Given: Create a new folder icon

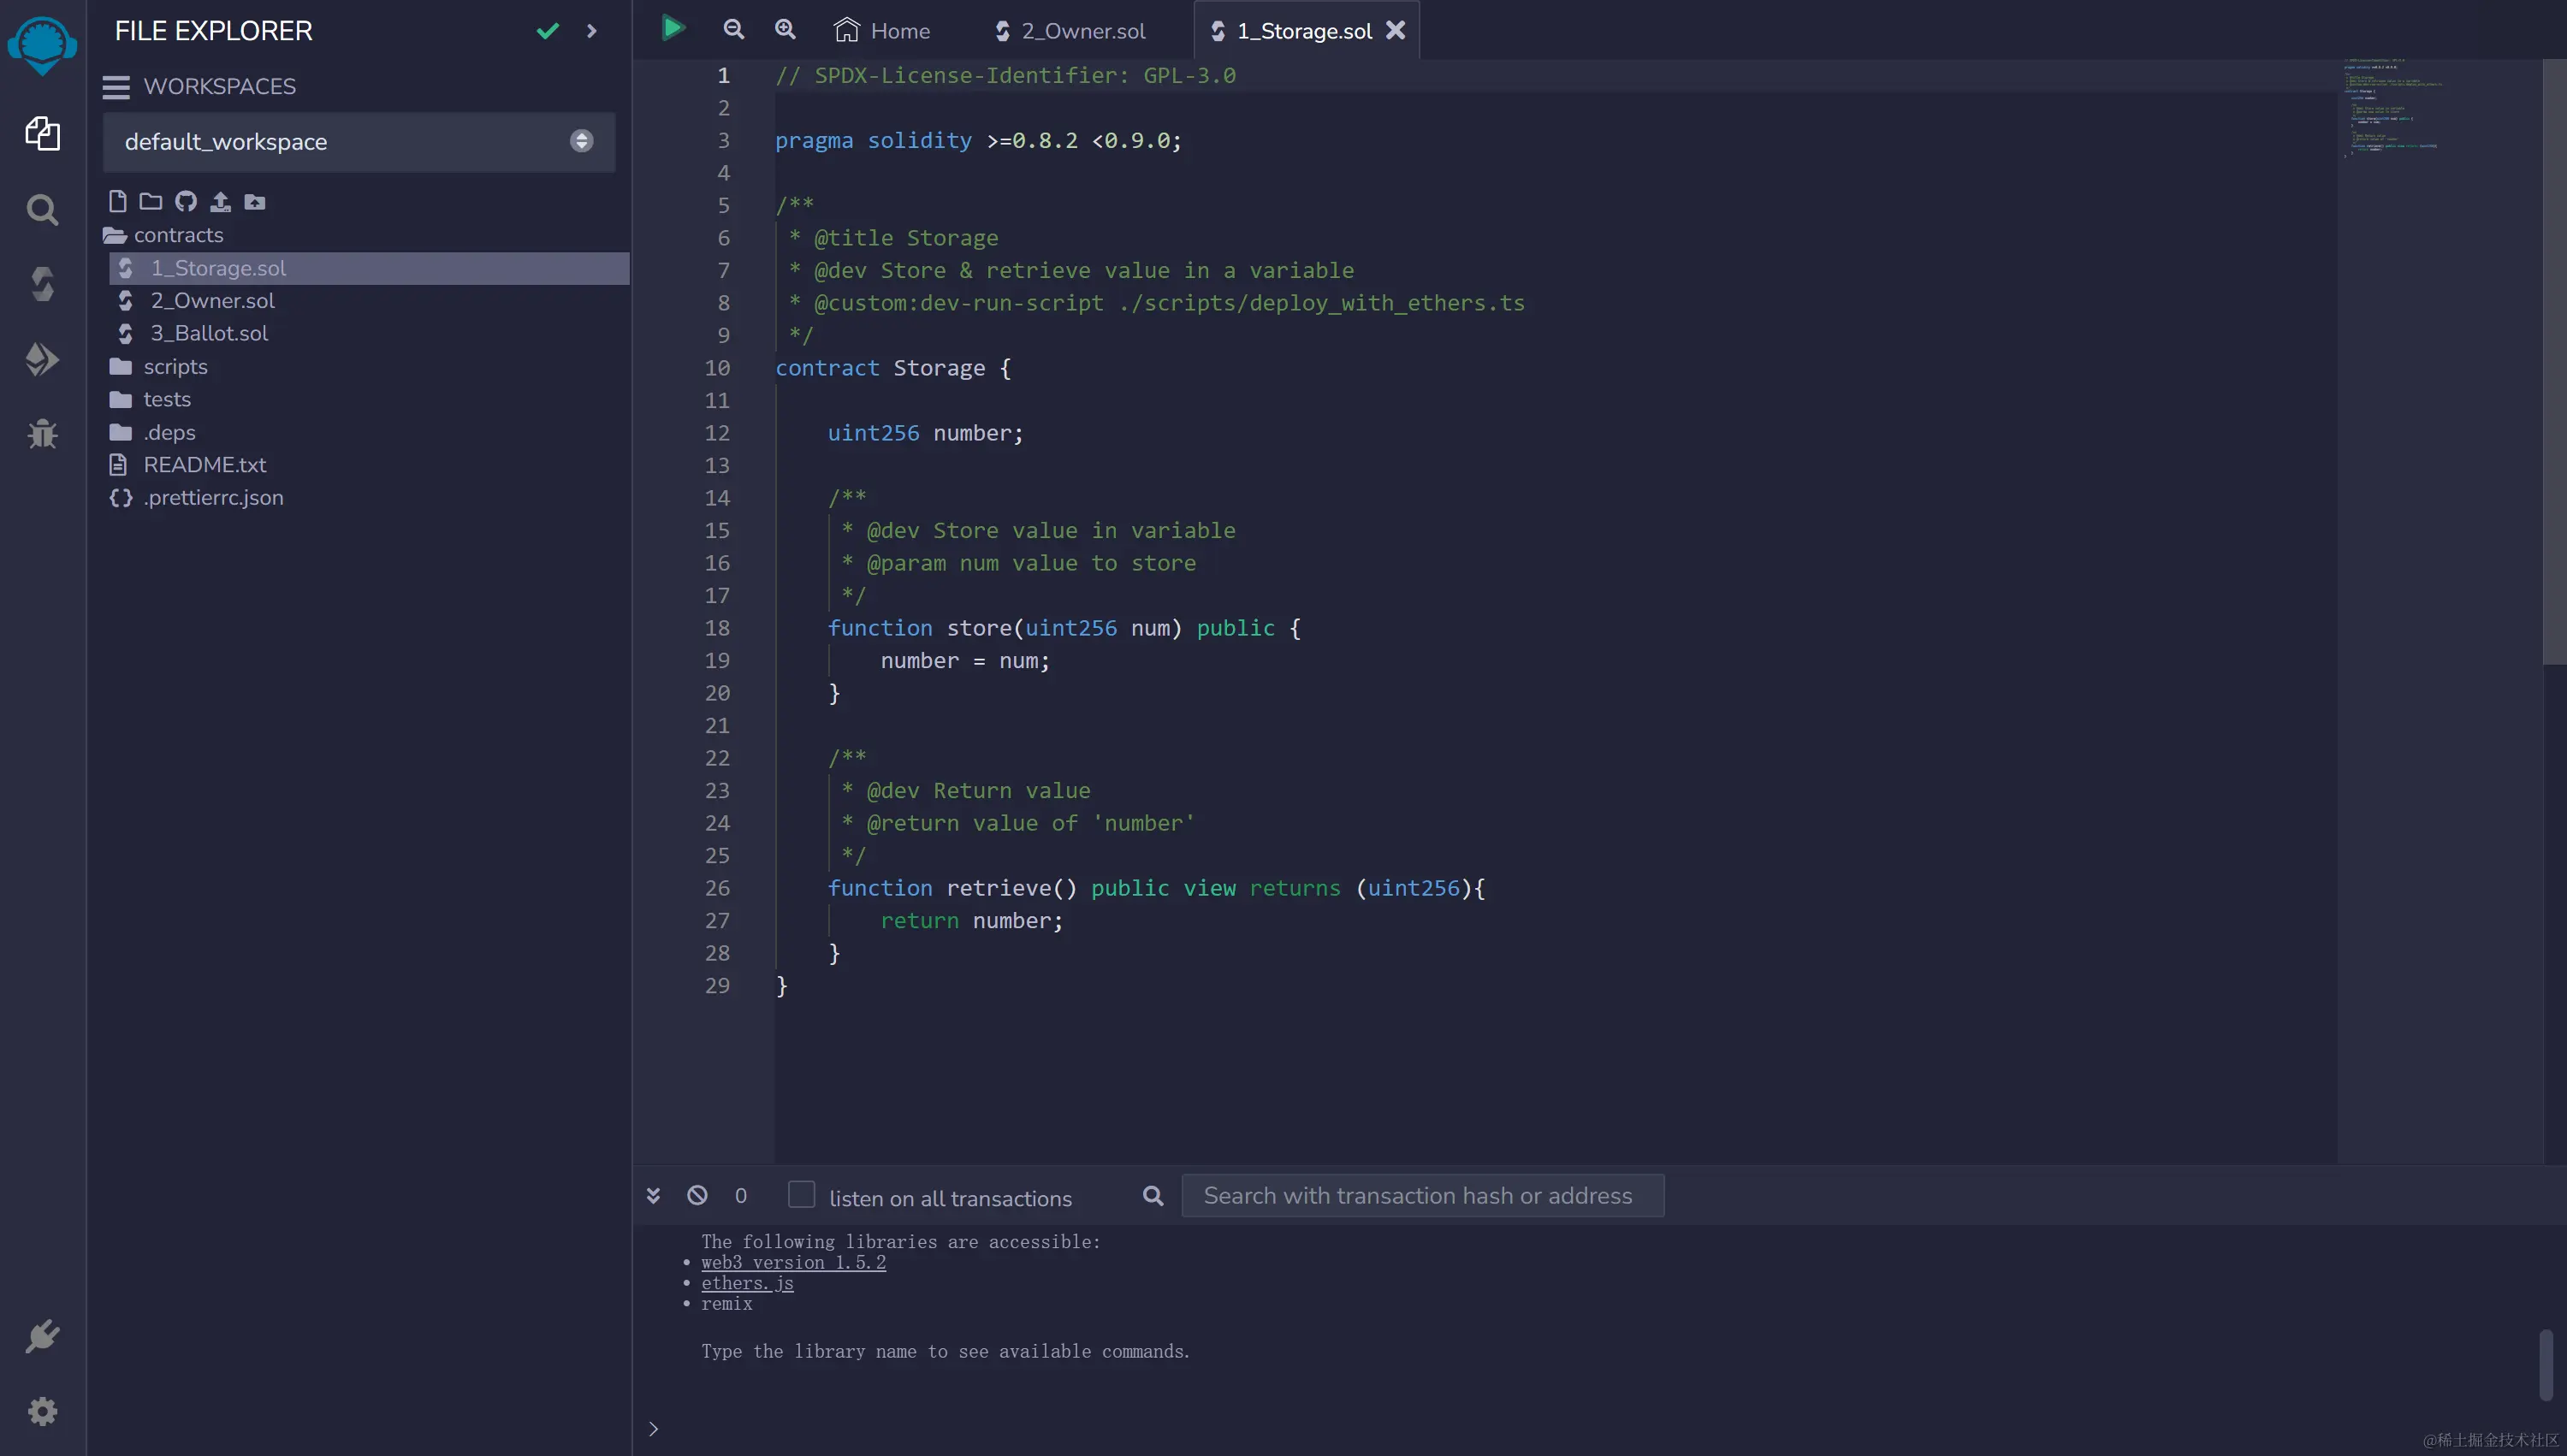Looking at the screenshot, I should click(x=150, y=202).
